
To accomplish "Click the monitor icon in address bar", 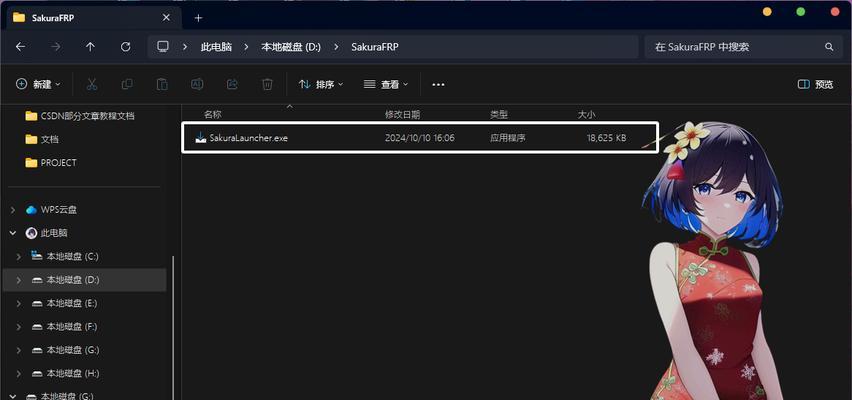I will point(162,47).
